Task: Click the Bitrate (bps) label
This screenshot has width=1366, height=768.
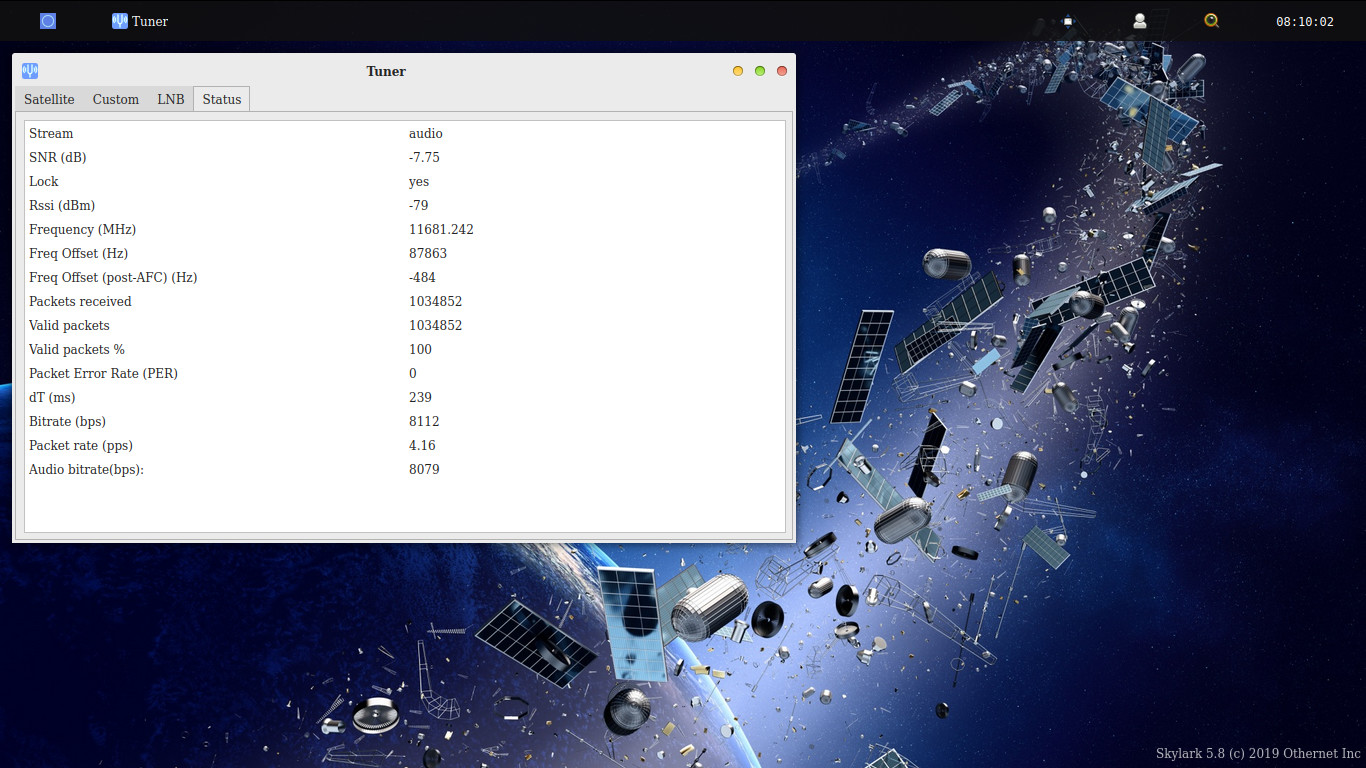Action: tap(67, 421)
